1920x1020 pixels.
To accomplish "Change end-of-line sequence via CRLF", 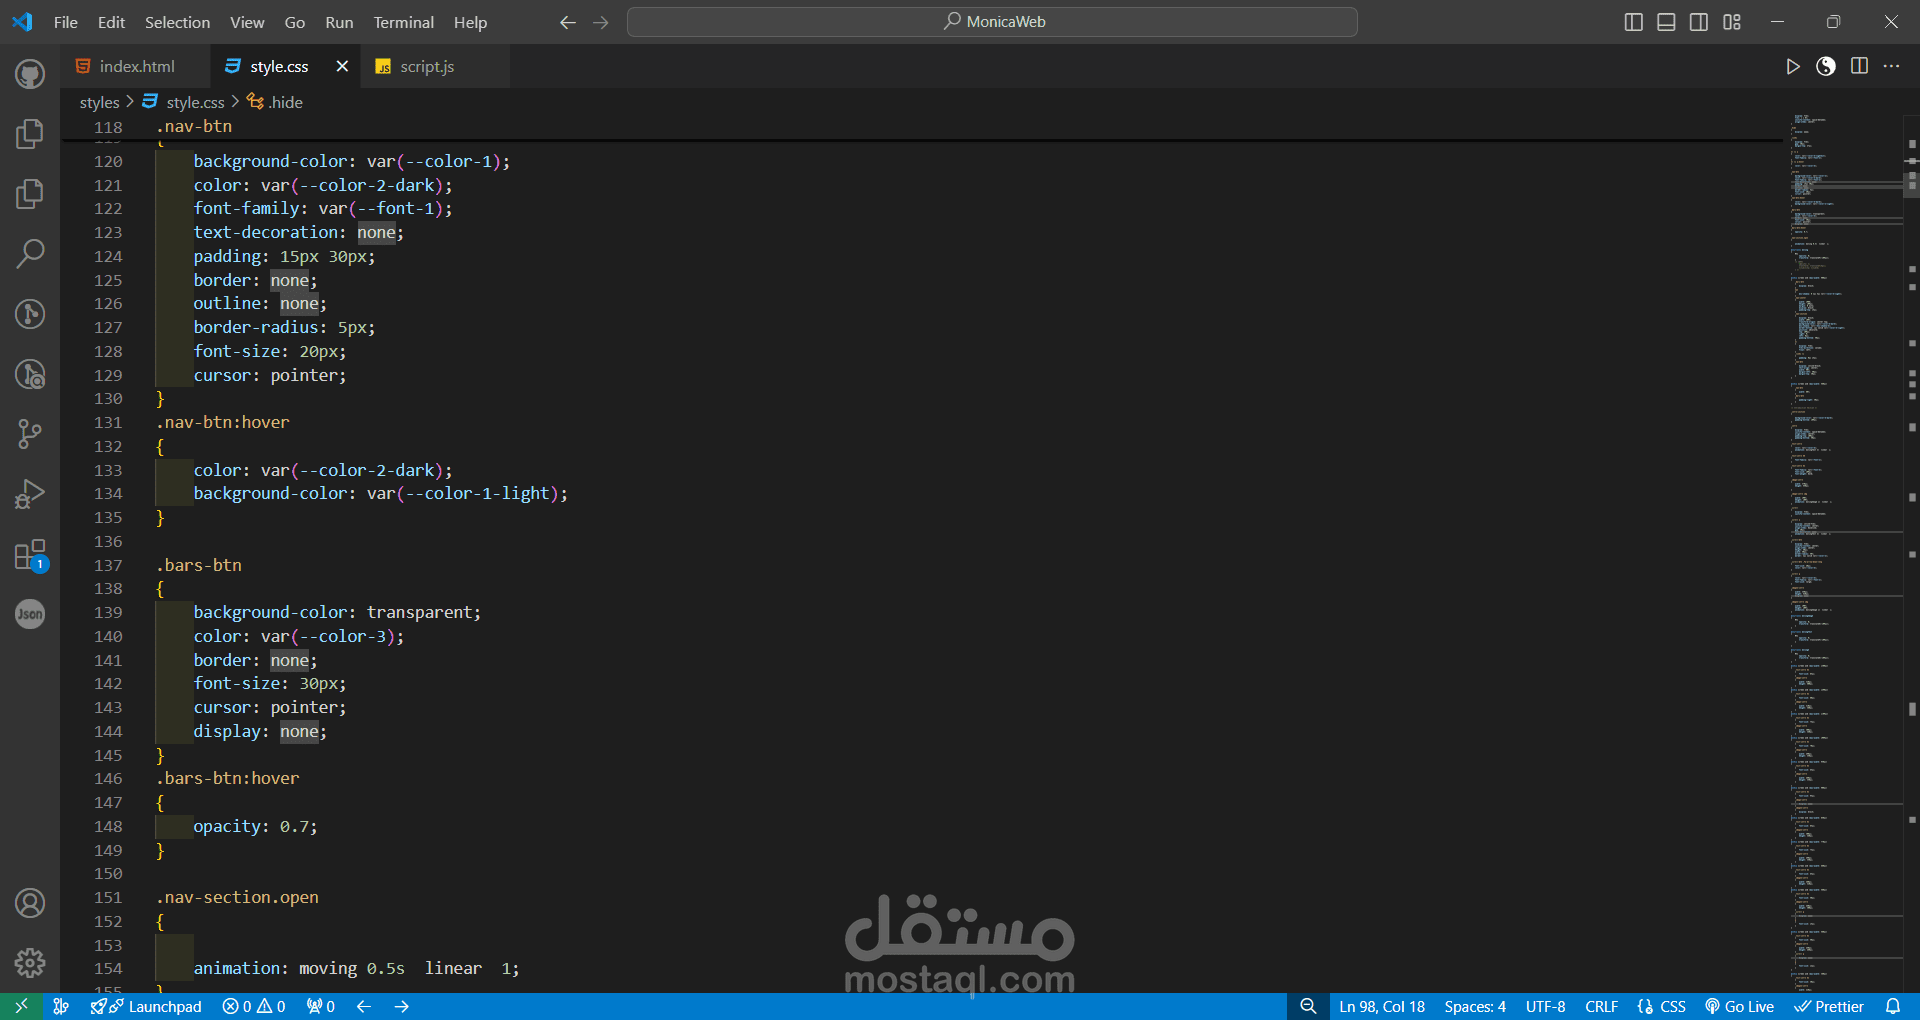I will click(1602, 1006).
